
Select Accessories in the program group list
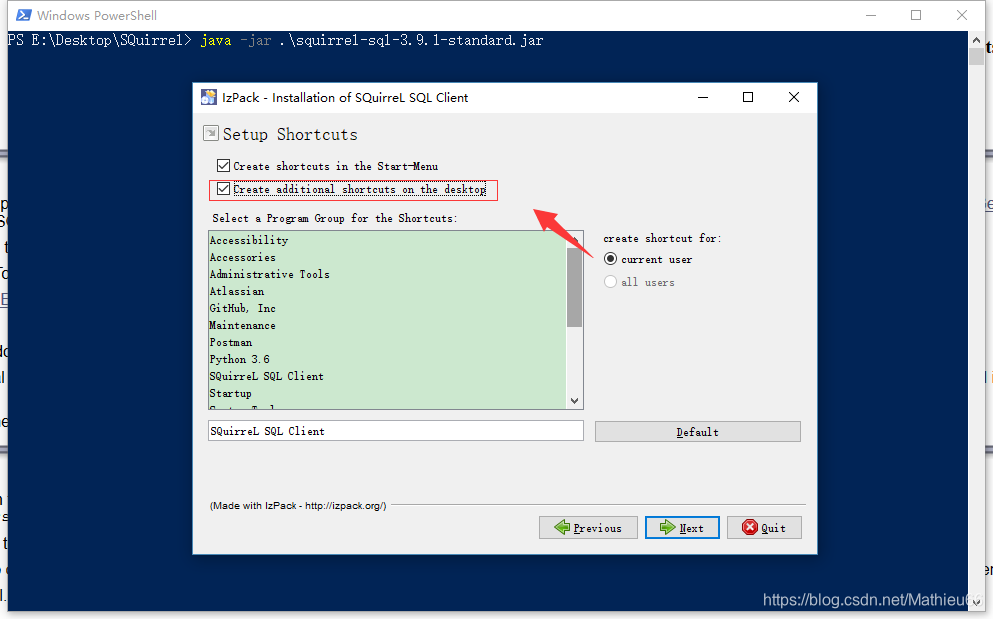[387, 257]
